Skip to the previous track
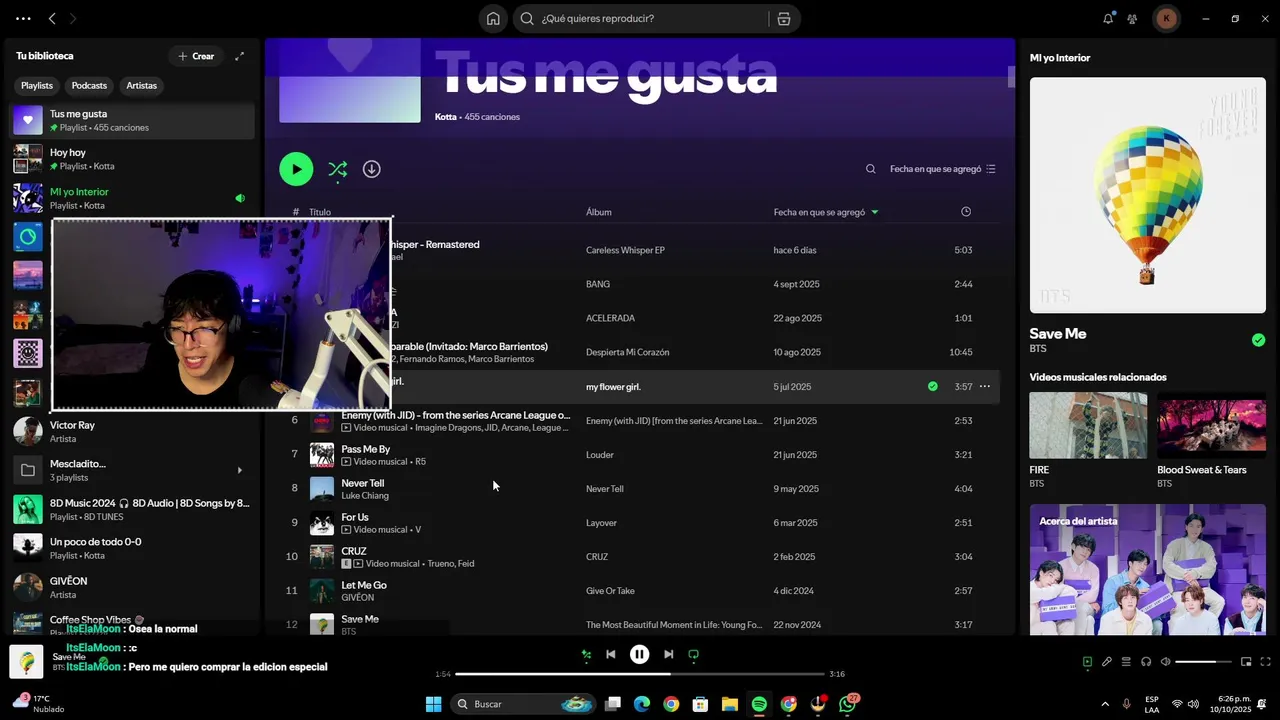This screenshot has height=720, width=1280. (x=611, y=654)
